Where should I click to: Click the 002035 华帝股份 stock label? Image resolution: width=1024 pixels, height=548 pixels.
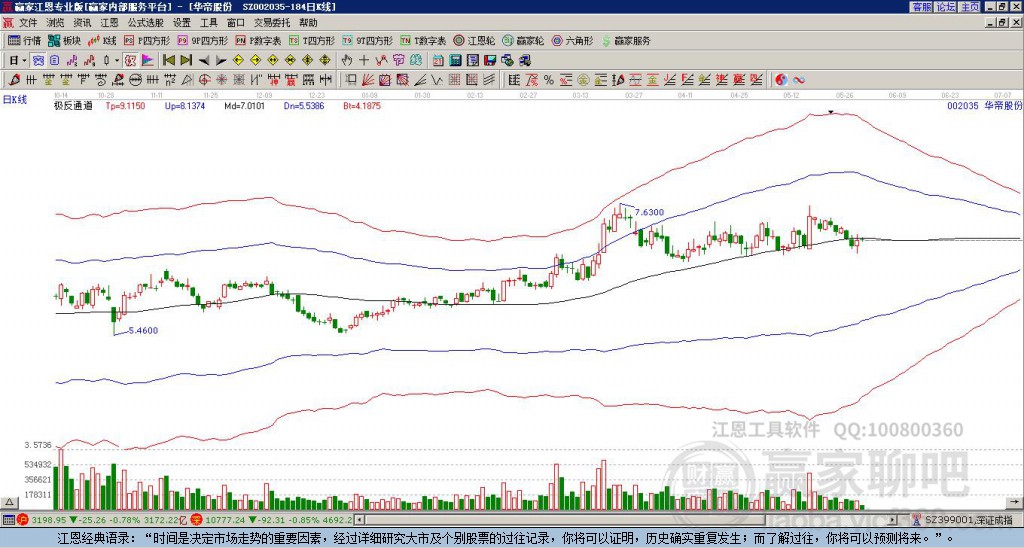click(x=984, y=105)
